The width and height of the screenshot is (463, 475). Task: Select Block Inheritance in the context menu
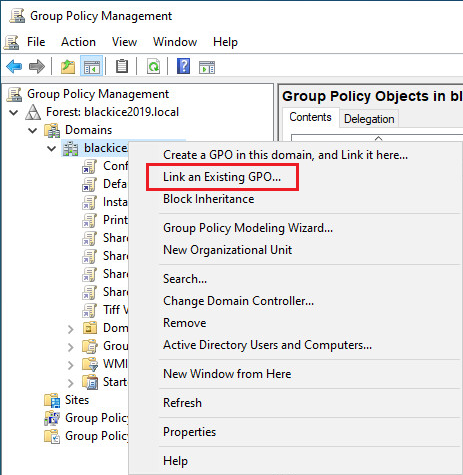[209, 199]
